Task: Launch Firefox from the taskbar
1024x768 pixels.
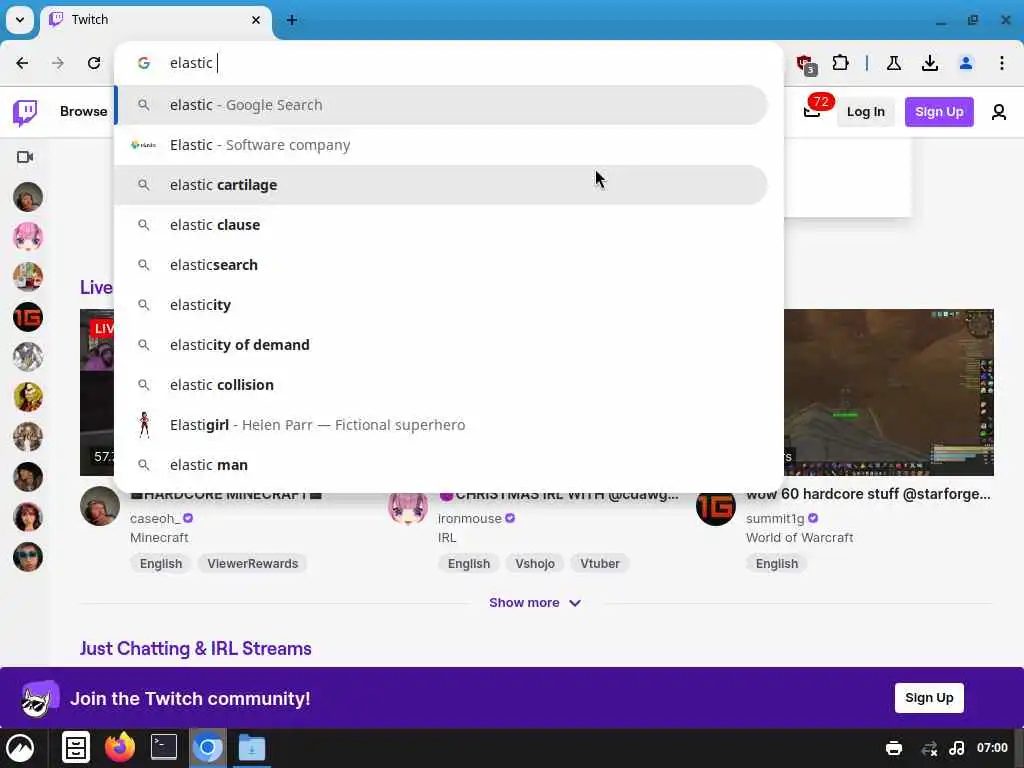Action: tap(120, 748)
